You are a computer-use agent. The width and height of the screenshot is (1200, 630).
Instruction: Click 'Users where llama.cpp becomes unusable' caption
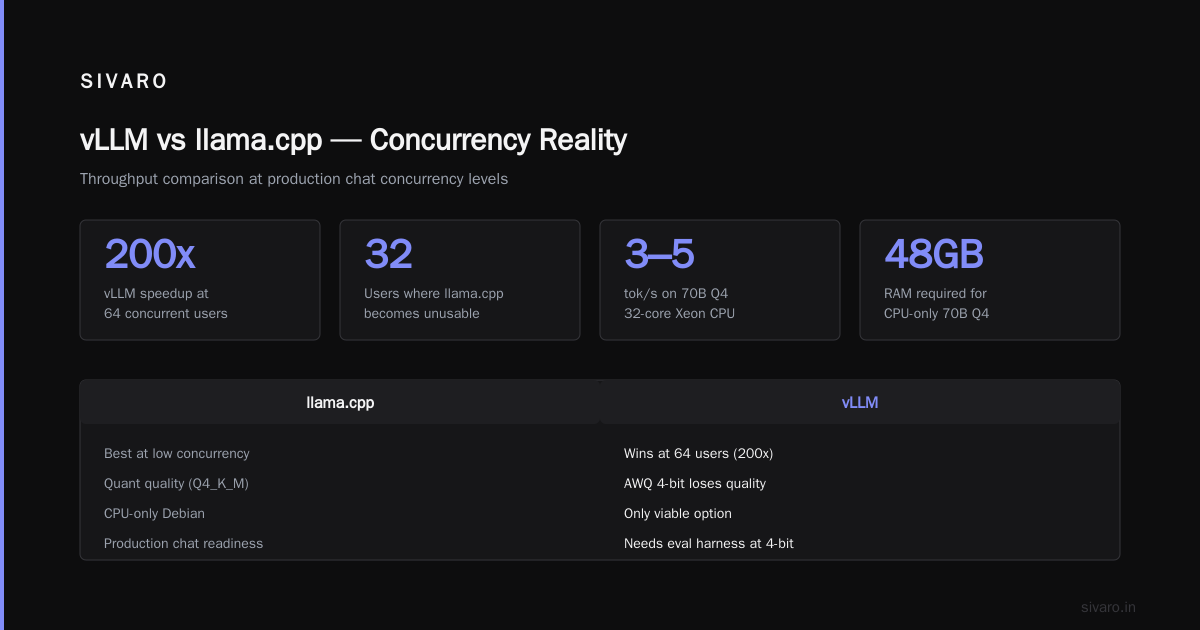(x=434, y=303)
